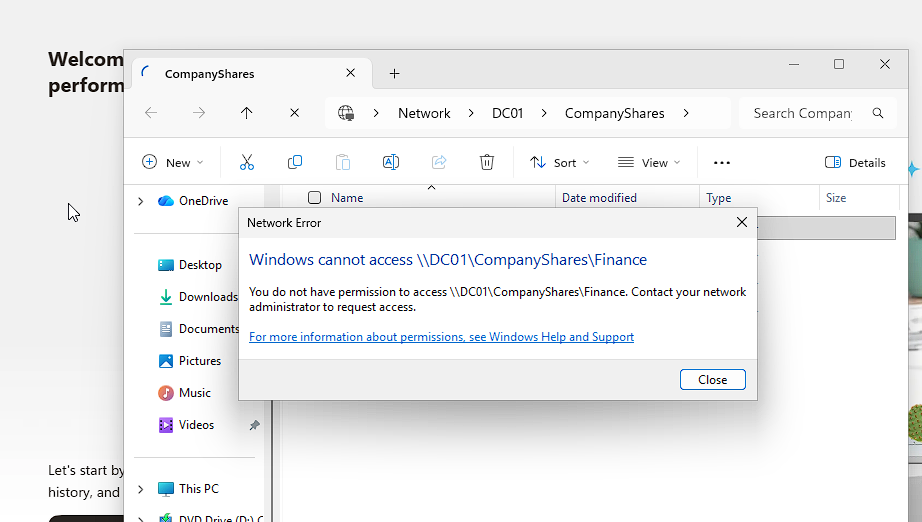Click the This PC monitor icon
Image resolution: width=922 pixels, height=522 pixels.
pos(166,488)
